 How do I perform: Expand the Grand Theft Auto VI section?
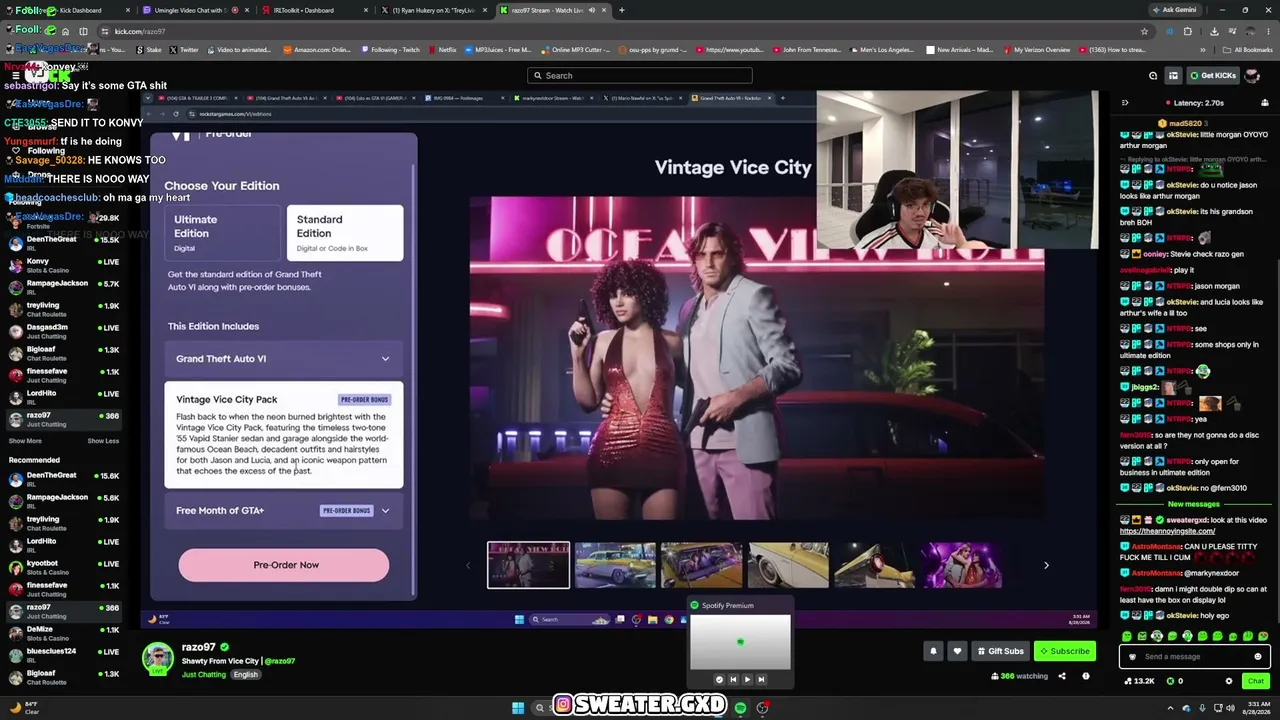click(x=284, y=359)
